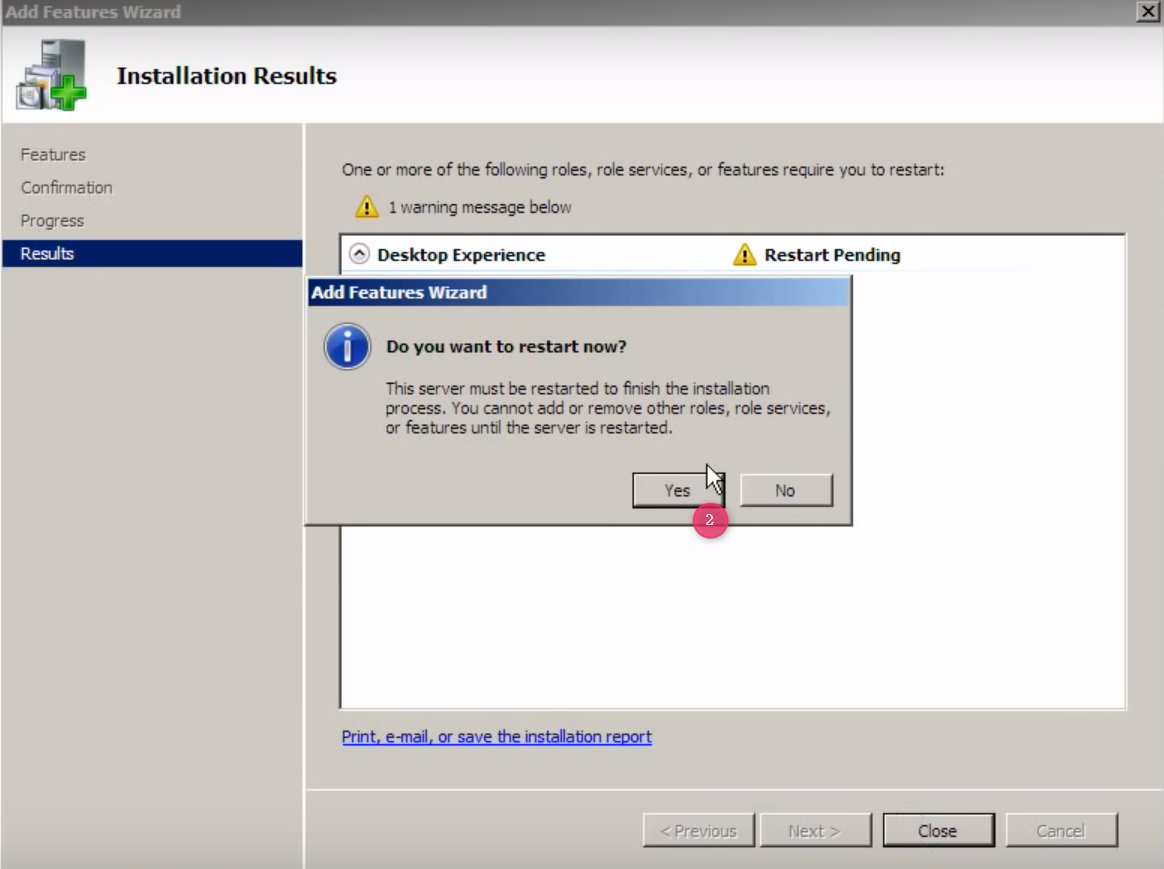Collapse the Desktop Experience entry
Screen dimensions: 1164x869
click(359, 255)
